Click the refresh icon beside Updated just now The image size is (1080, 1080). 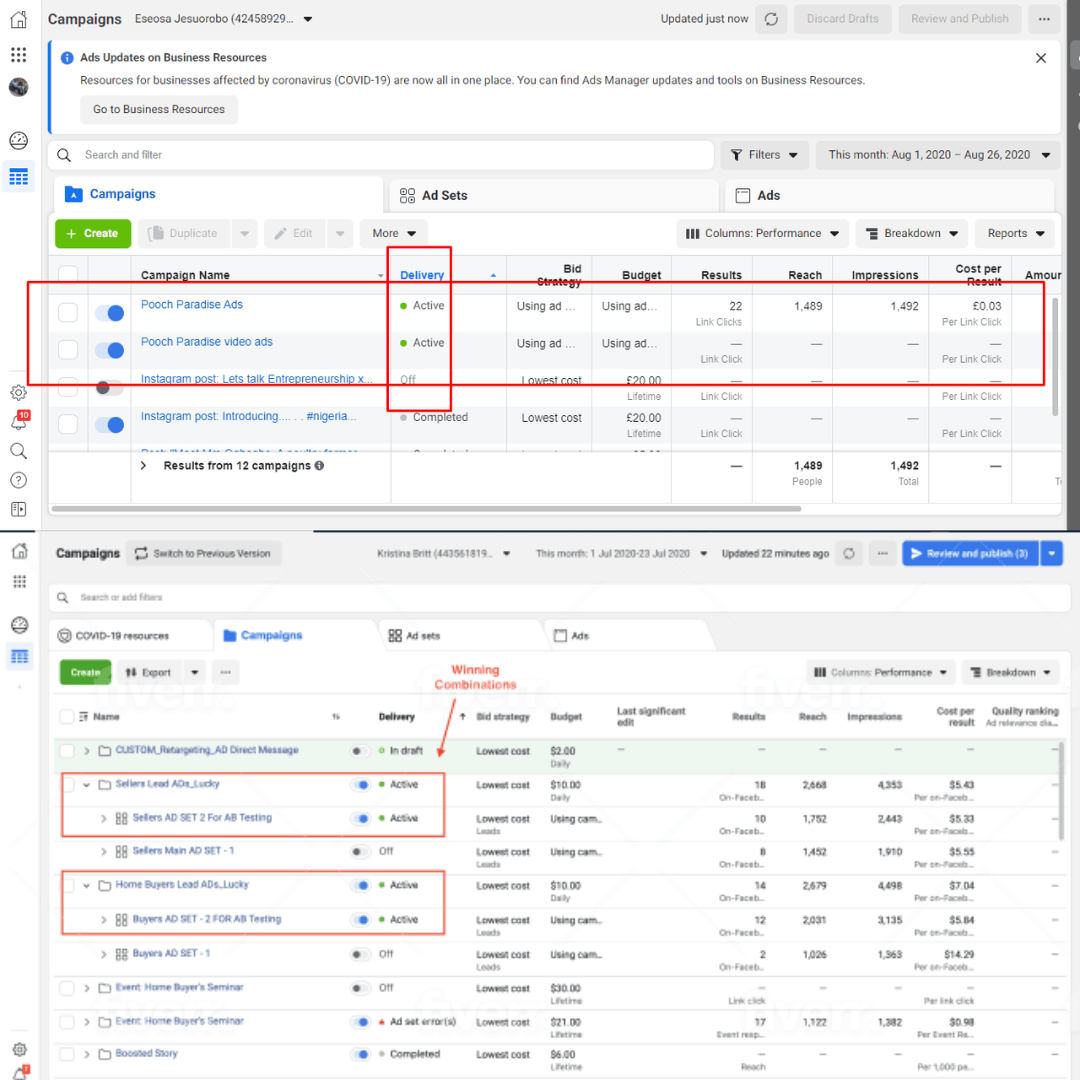(770, 19)
